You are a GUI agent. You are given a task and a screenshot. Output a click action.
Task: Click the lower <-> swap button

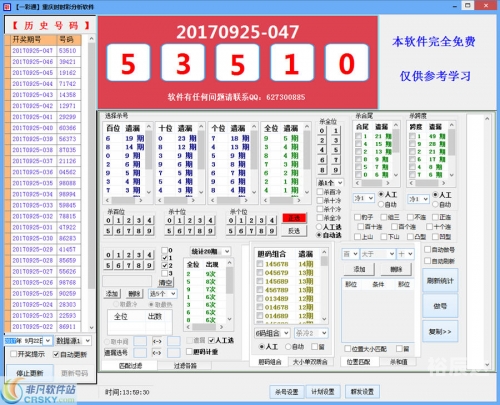[157, 353]
